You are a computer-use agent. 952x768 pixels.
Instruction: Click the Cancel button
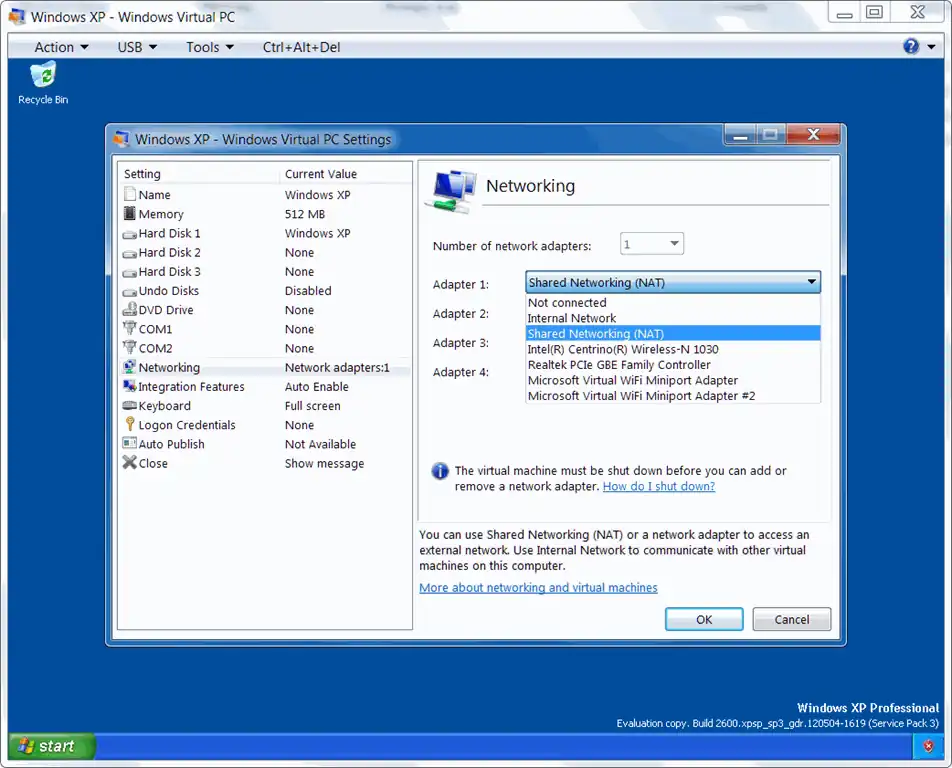791,620
